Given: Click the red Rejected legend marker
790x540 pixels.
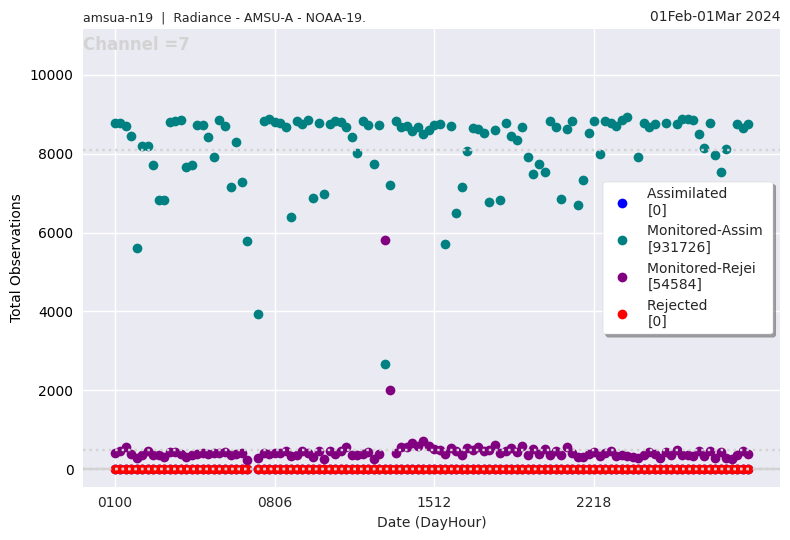Looking at the screenshot, I should pos(622,314).
